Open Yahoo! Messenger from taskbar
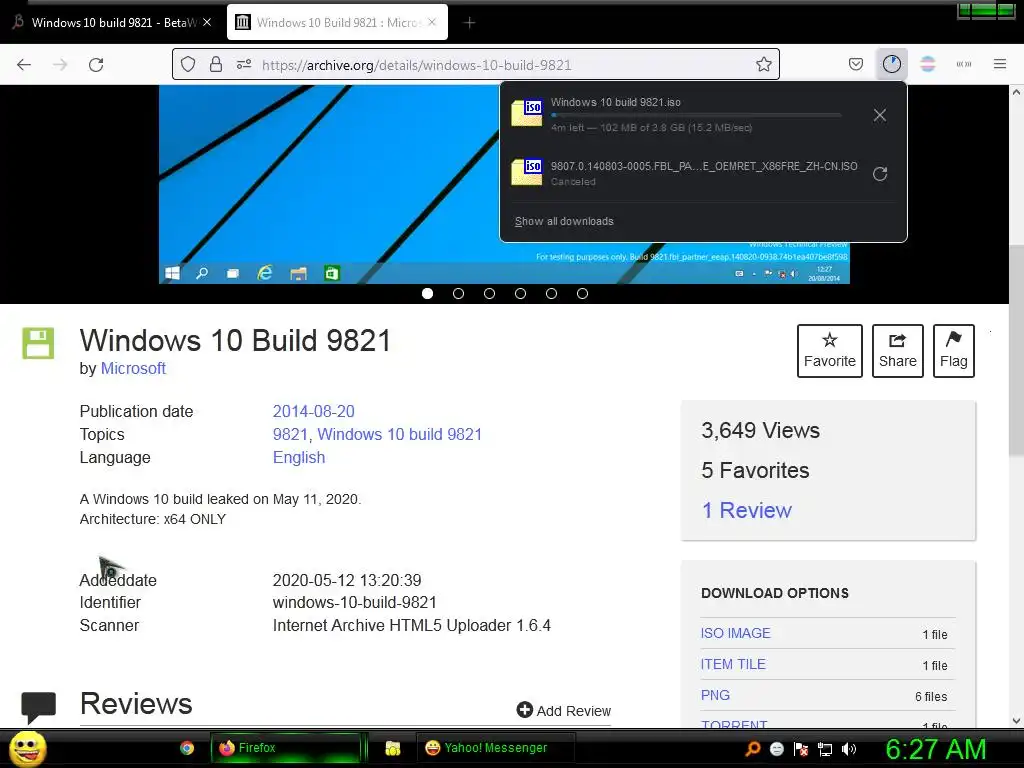Image resolution: width=1024 pixels, height=768 pixels. pos(496,748)
